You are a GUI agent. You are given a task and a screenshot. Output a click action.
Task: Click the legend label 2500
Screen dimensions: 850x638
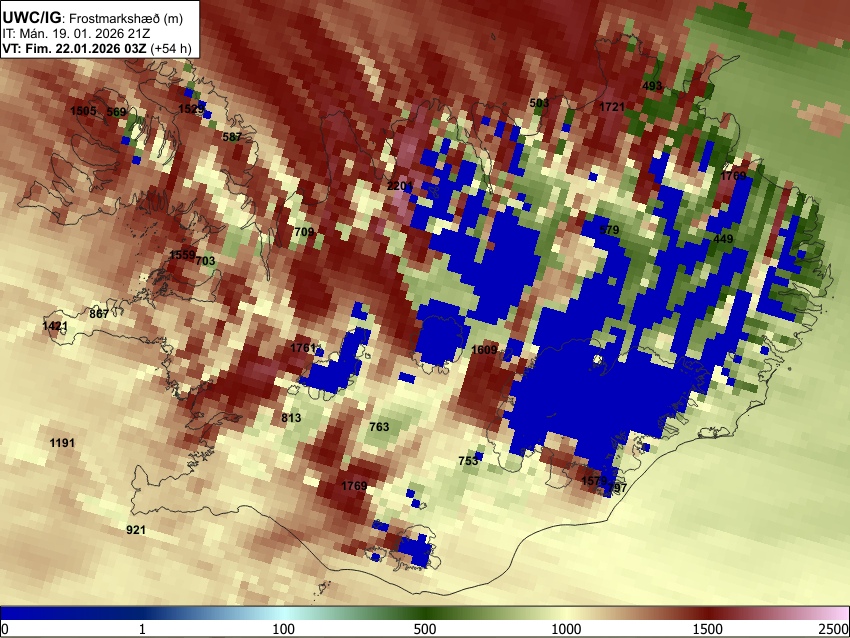tap(834, 629)
